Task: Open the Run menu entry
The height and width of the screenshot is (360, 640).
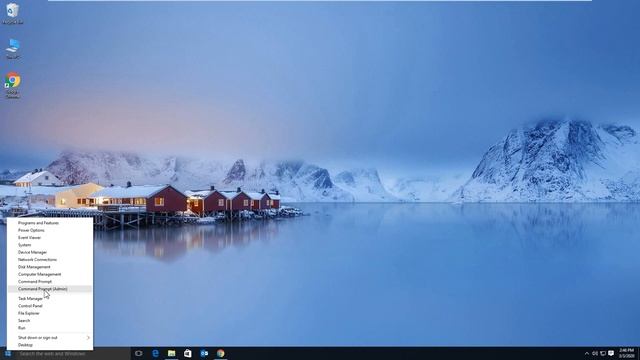Action: 50,328
